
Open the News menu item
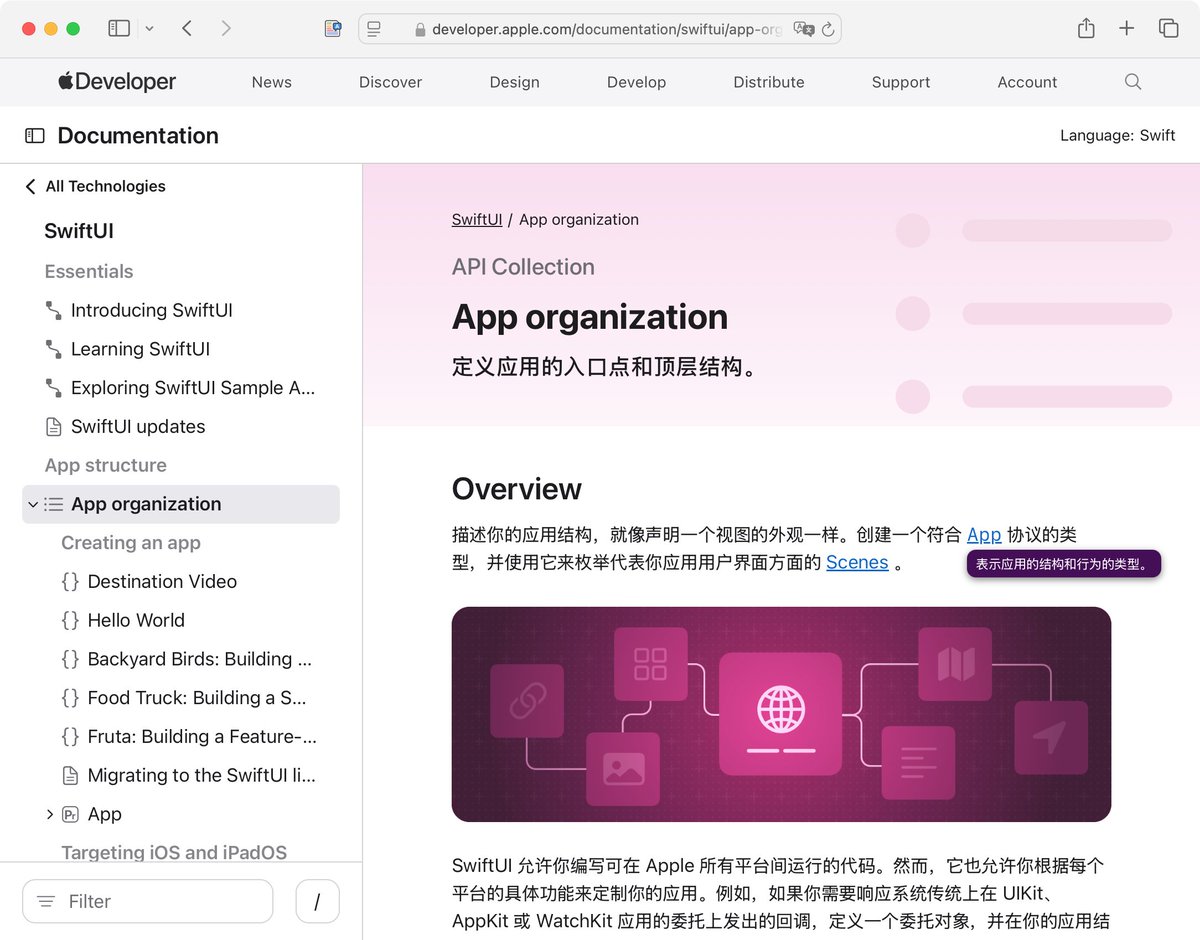(272, 82)
